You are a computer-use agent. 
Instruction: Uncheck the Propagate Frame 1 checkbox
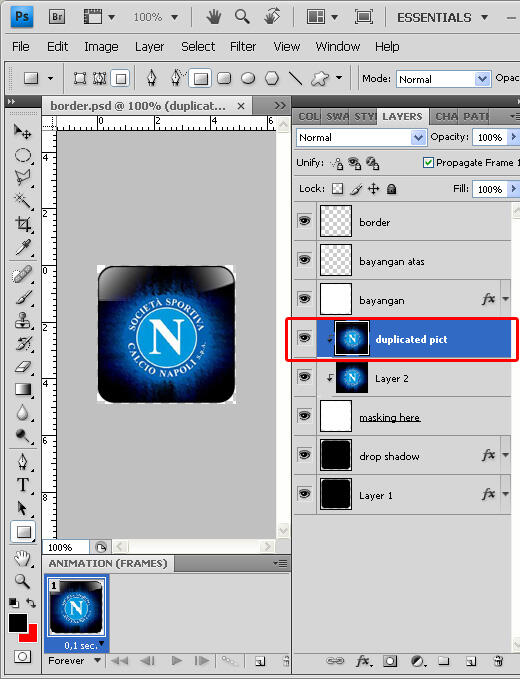tap(428, 162)
